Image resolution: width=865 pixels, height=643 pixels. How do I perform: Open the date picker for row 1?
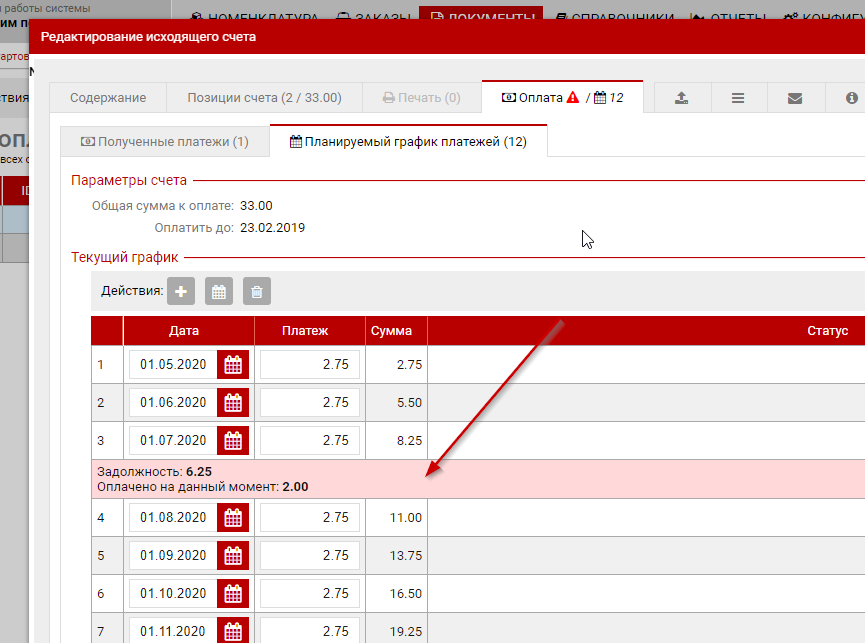[x=233, y=365]
